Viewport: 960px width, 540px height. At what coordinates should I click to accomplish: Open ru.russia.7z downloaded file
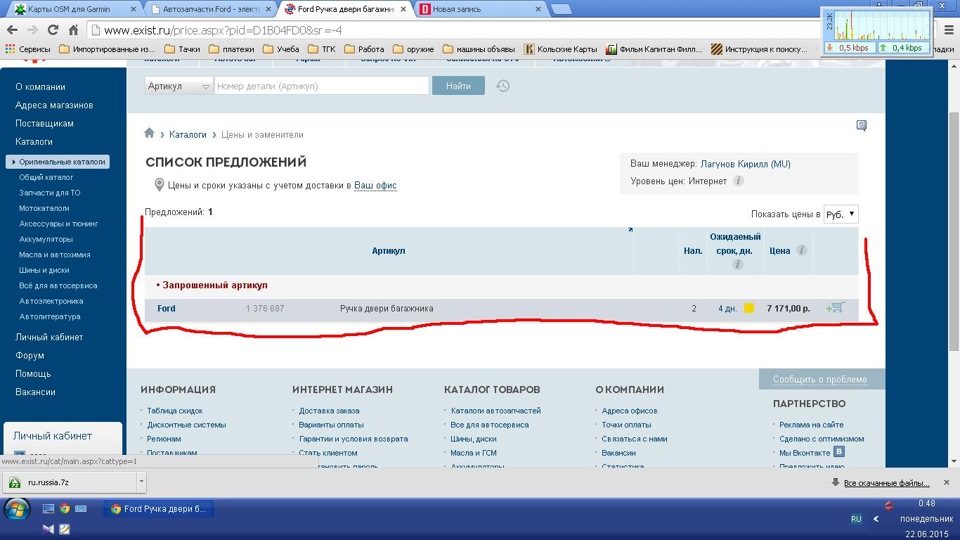(x=69, y=482)
